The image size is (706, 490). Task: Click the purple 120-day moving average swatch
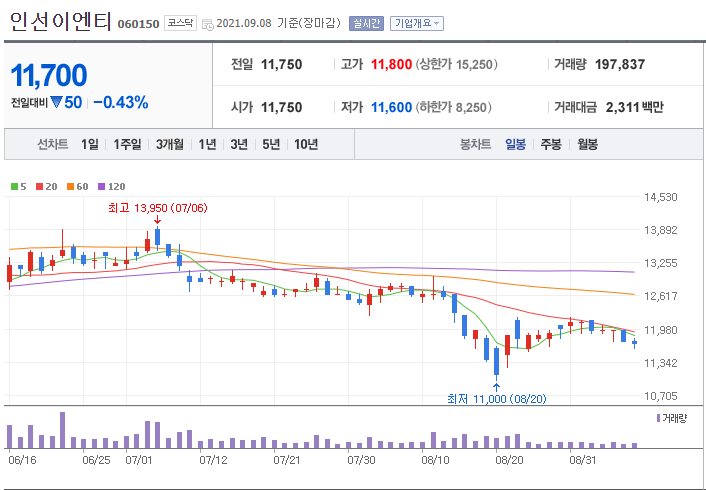click(x=101, y=186)
